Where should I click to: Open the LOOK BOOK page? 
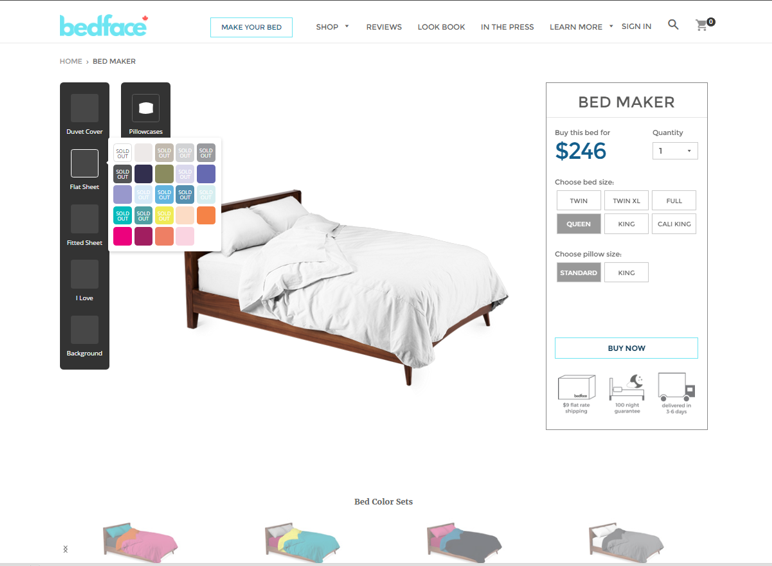click(441, 27)
